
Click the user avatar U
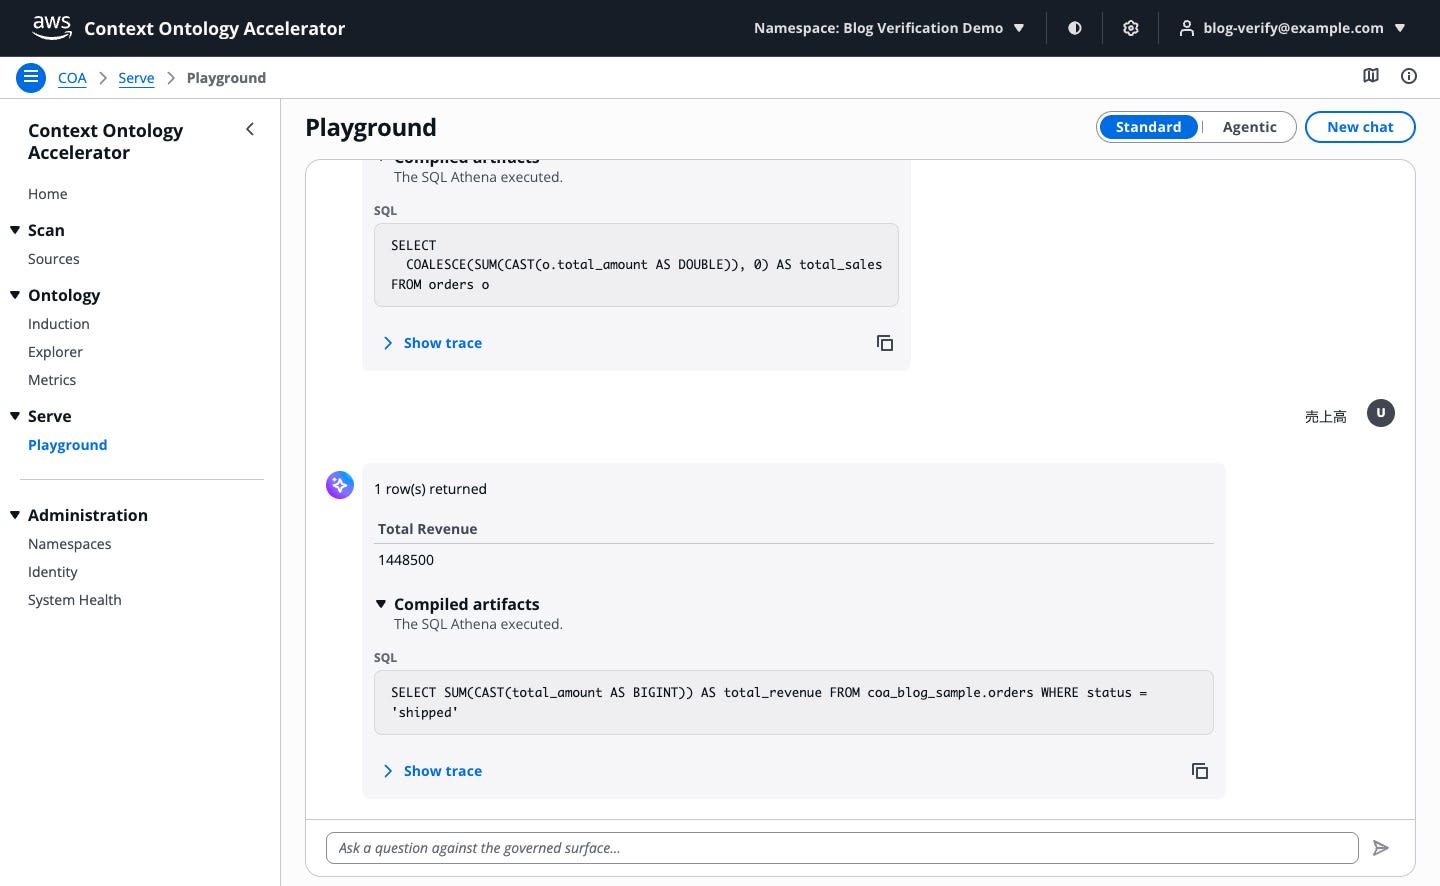[x=1381, y=413]
